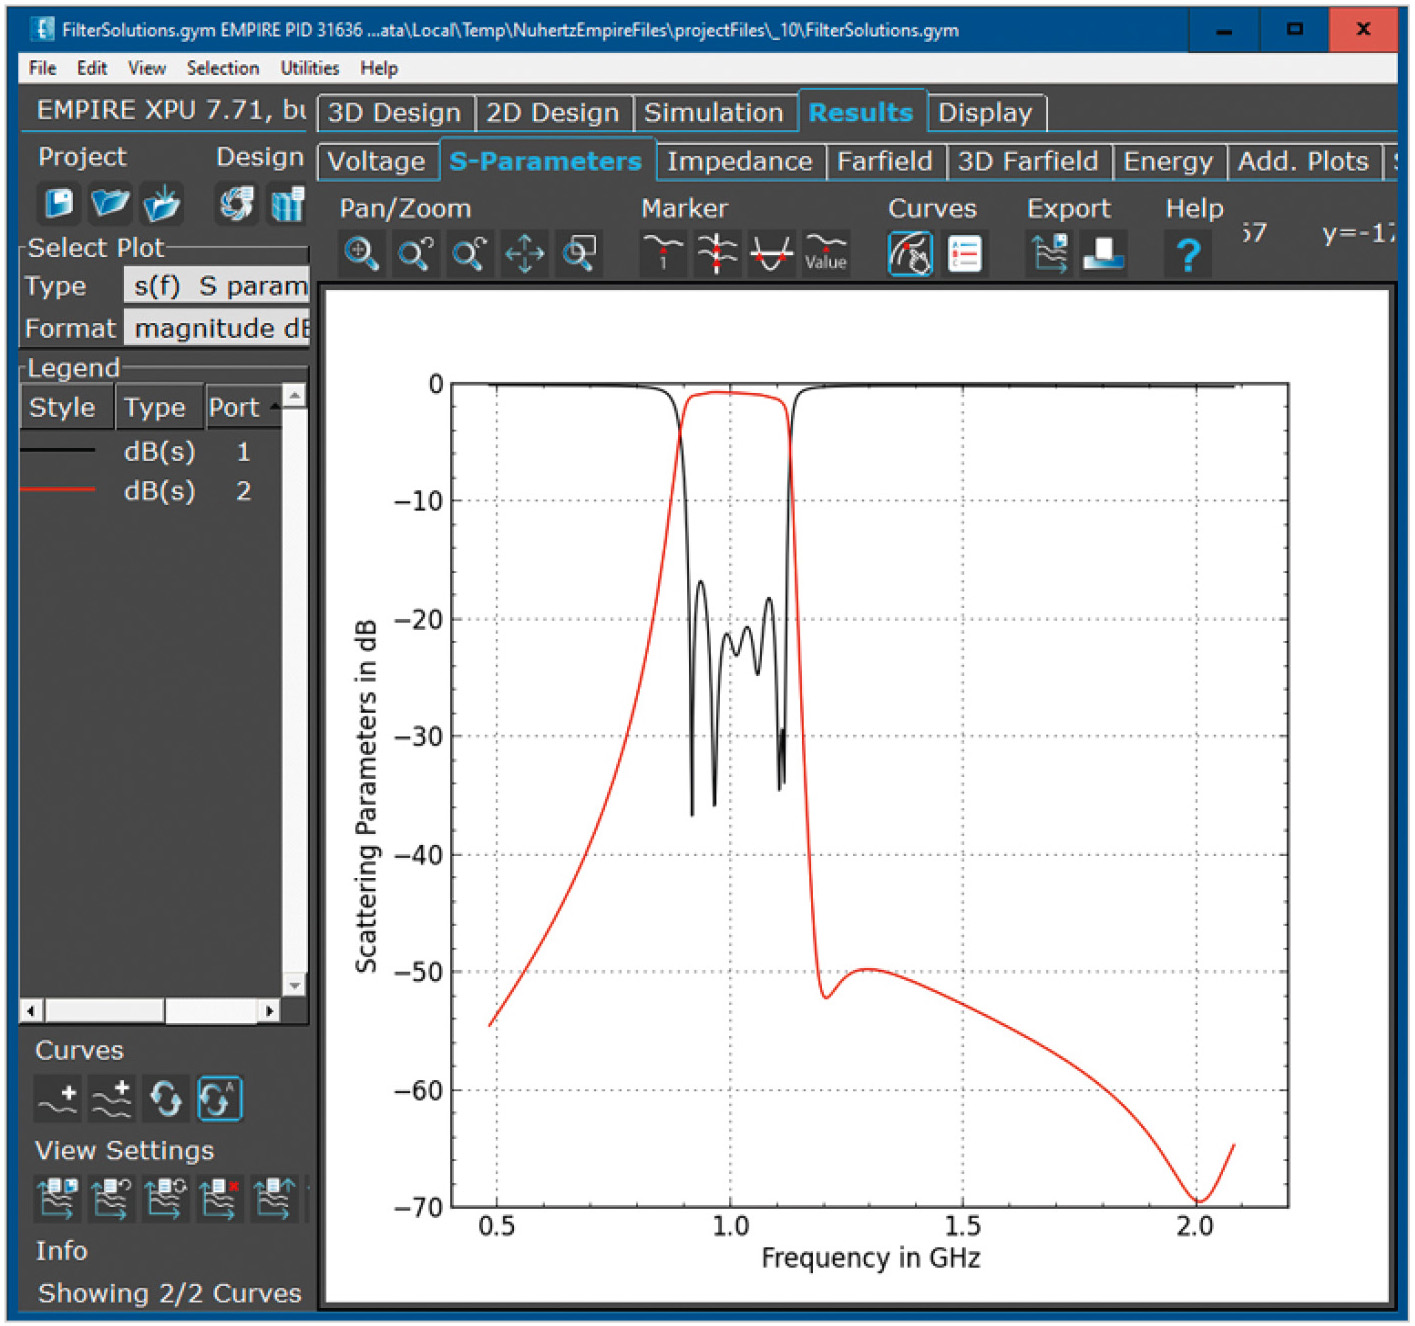Click the legend horizontal scrollbar left arrow

pyautogui.click(x=31, y=1011)
